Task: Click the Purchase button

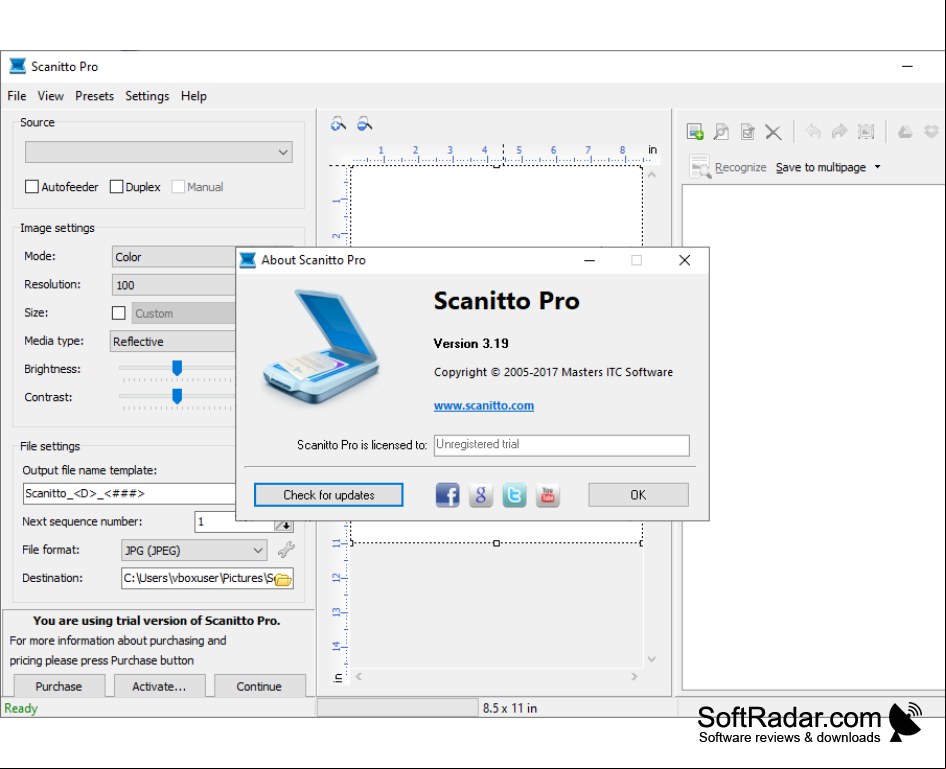Action: (59, 686)
